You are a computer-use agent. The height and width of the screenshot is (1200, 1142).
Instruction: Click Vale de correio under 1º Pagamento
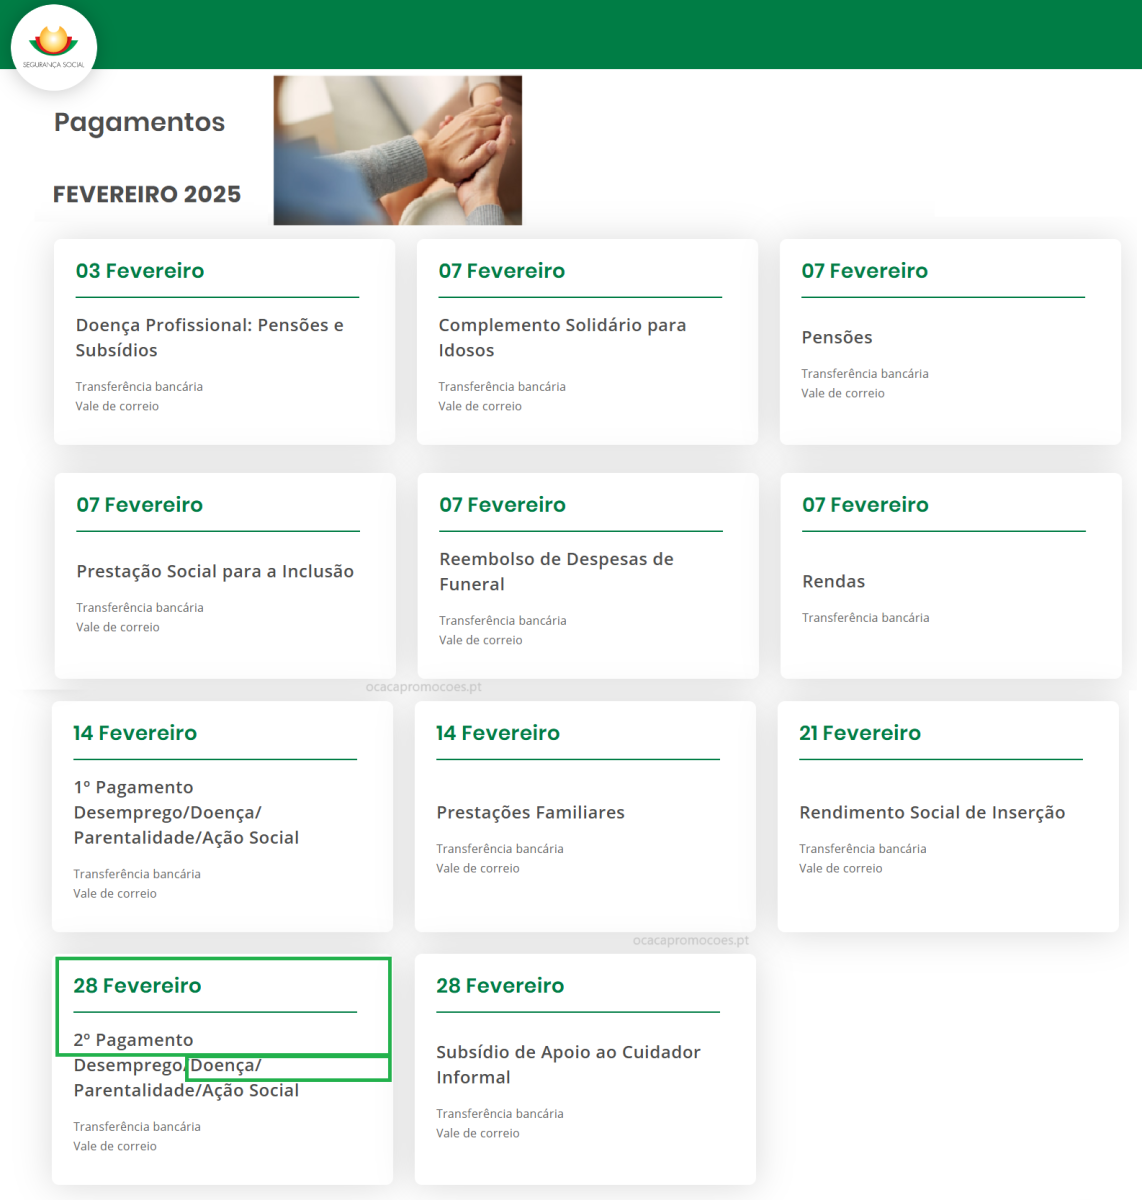coord(115,894)
